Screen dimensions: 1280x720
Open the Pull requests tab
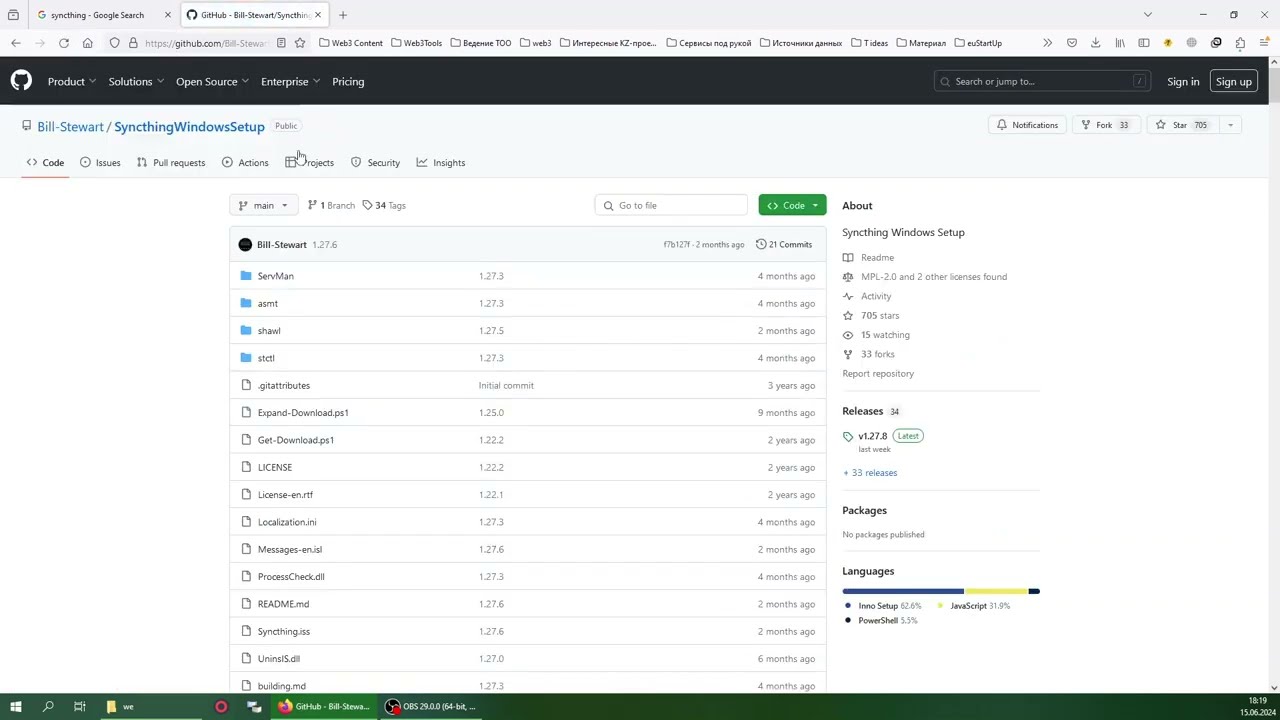click(x=171, y=162)
